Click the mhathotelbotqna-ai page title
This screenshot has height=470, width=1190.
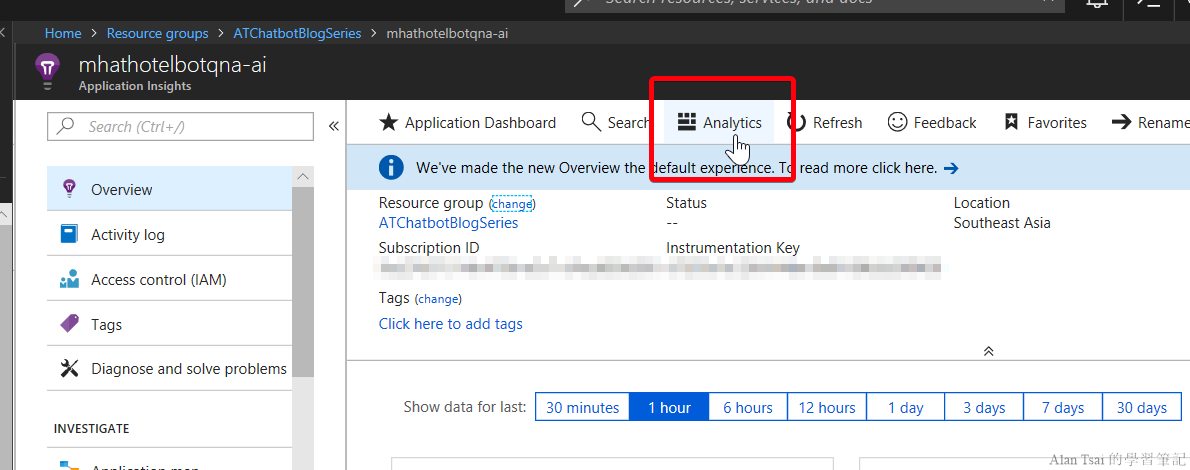click(x=172, y=65)
